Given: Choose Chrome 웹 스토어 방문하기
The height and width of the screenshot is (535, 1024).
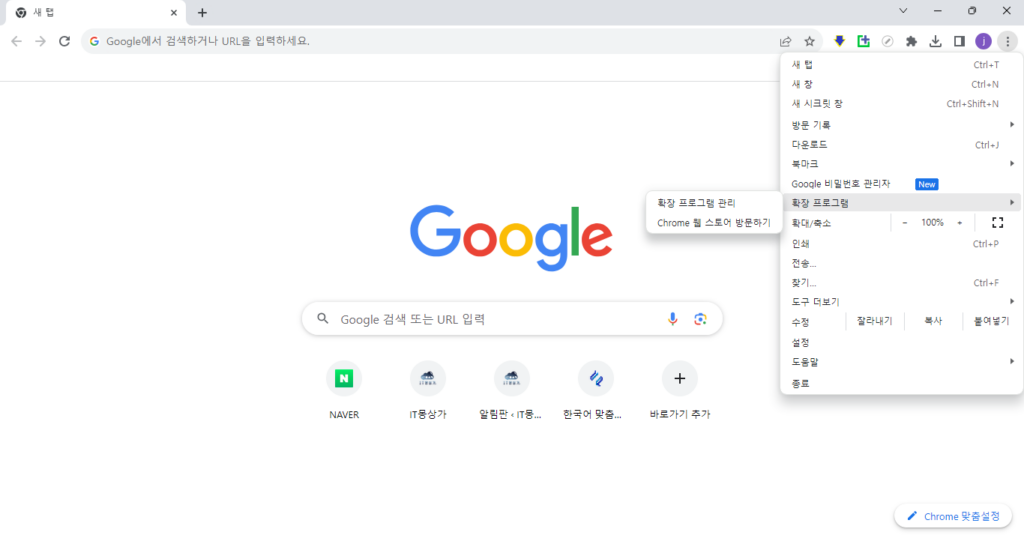Looking at the screenshot, I should [714, 223].
